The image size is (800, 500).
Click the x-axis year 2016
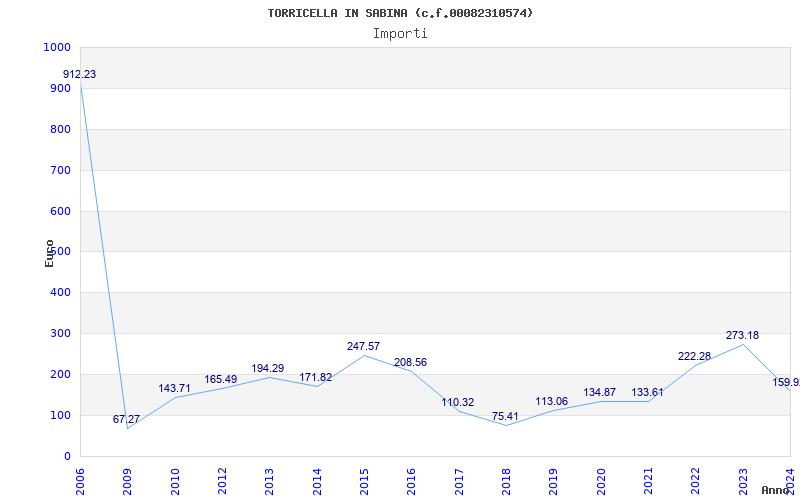coord(411,482)
